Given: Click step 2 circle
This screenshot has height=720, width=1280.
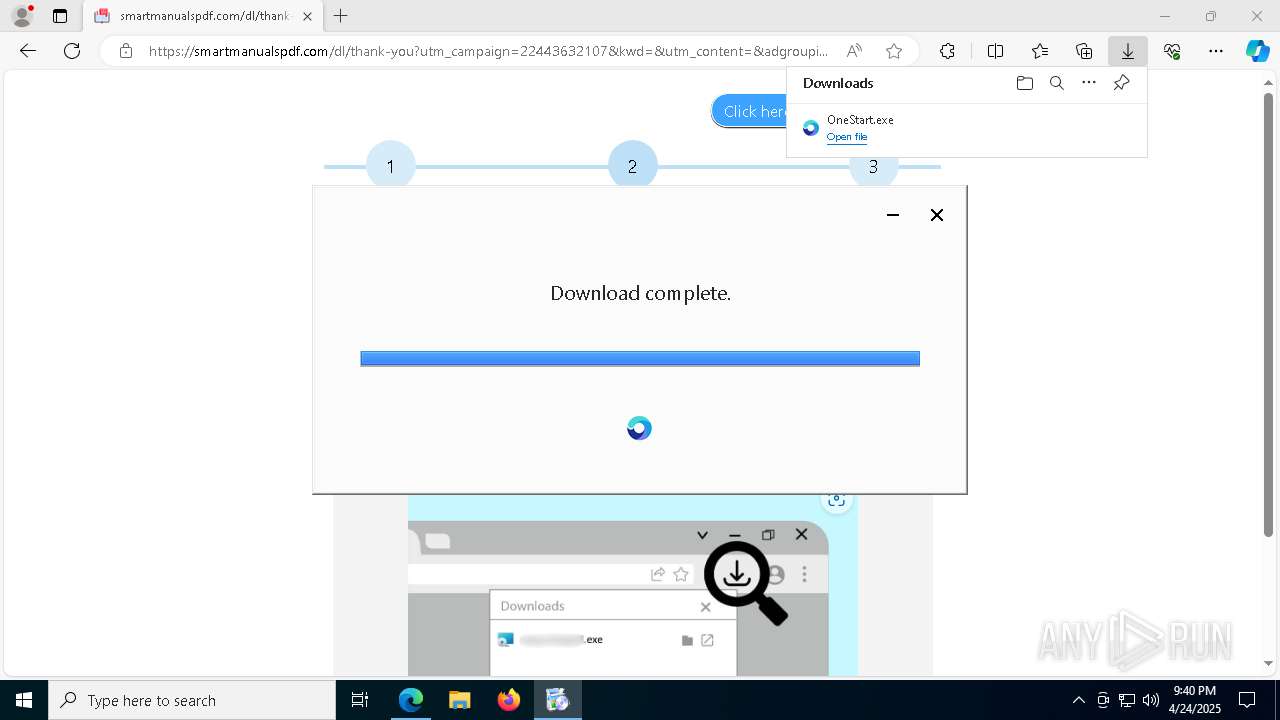Looking at the screenshot, I should tap(632, 166).
